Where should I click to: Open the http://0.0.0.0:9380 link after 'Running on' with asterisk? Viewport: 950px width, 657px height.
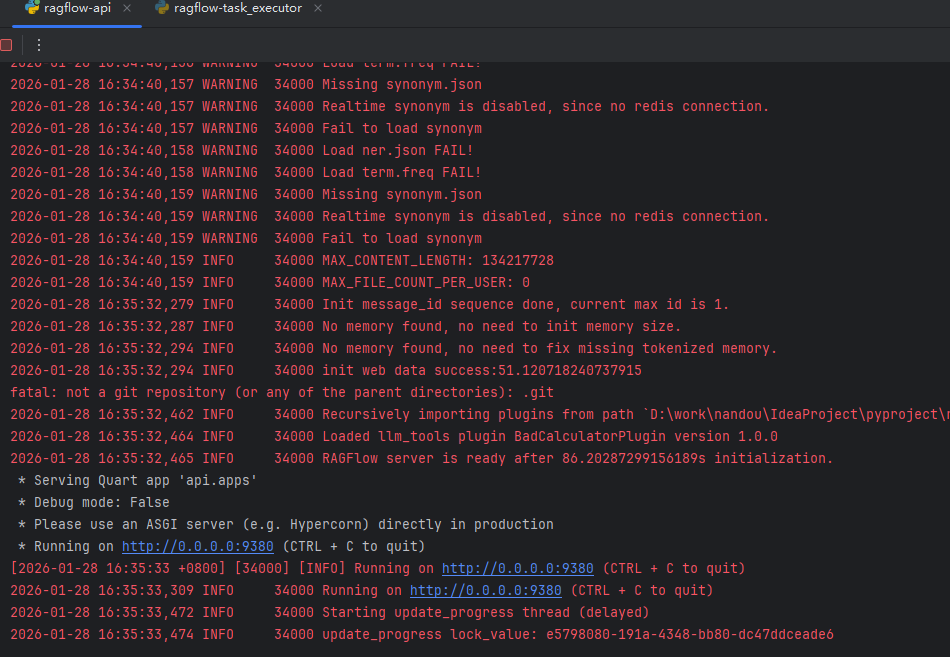(198, 546)
